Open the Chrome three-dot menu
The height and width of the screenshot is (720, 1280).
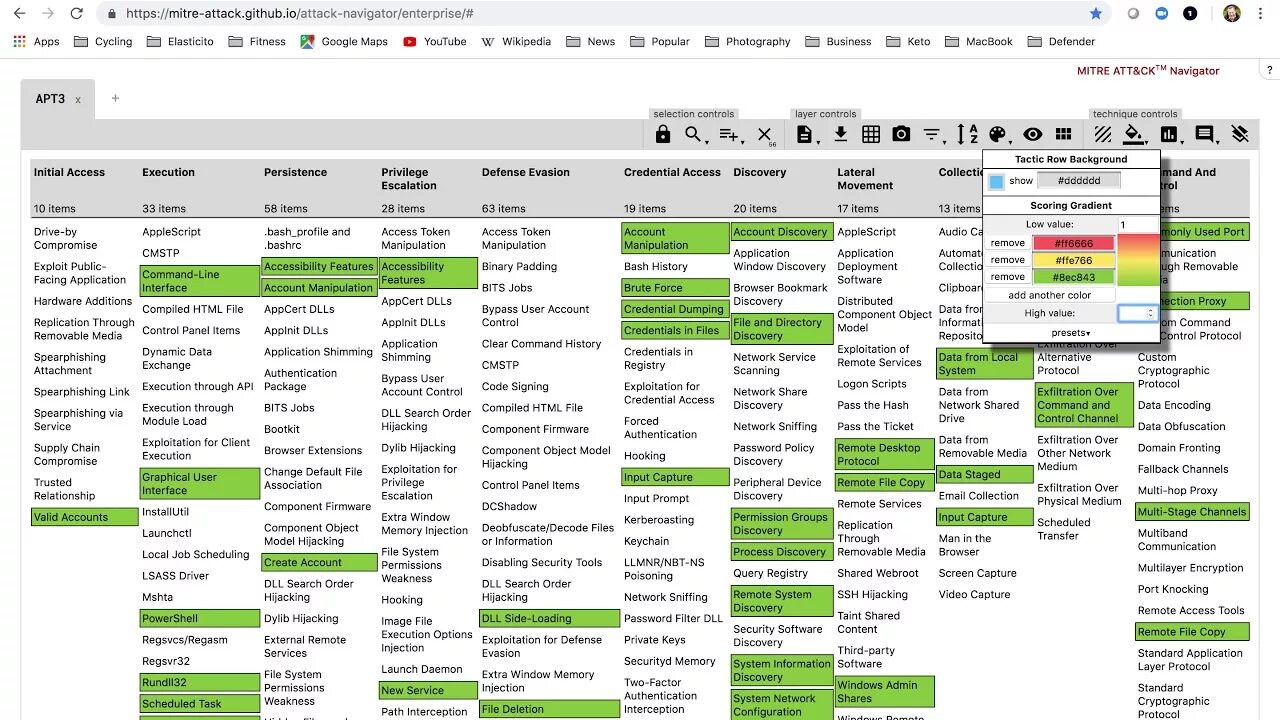click(1262, 14)
